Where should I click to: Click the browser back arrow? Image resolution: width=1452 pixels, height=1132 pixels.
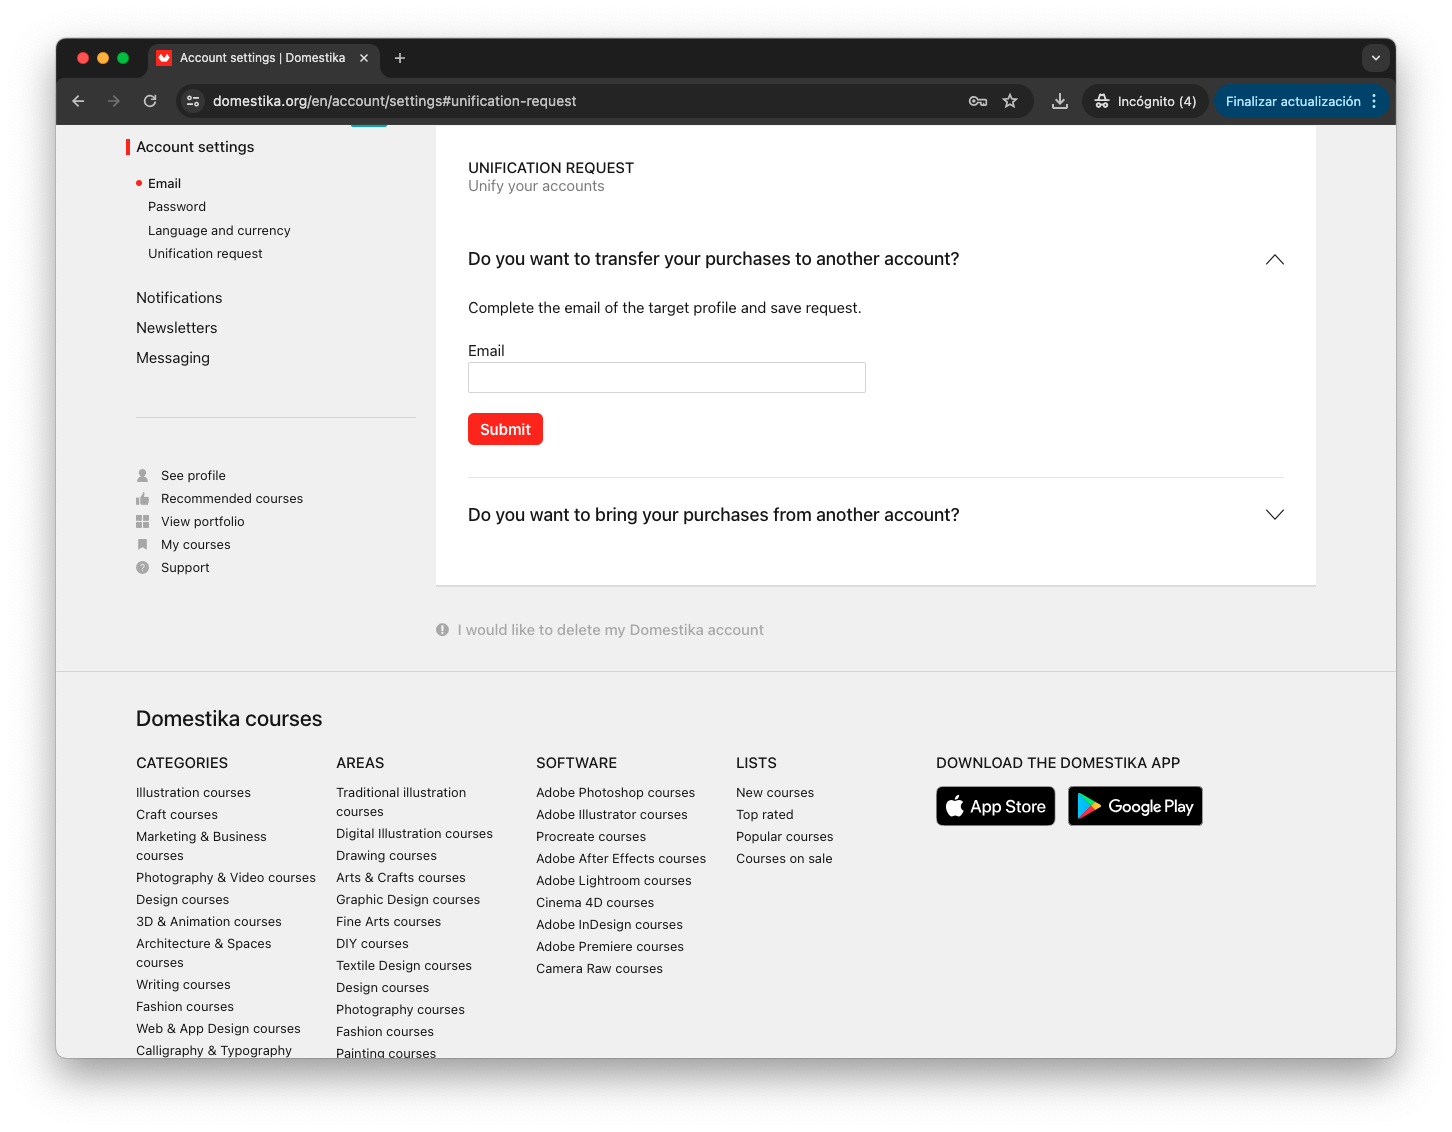[78, 101]
